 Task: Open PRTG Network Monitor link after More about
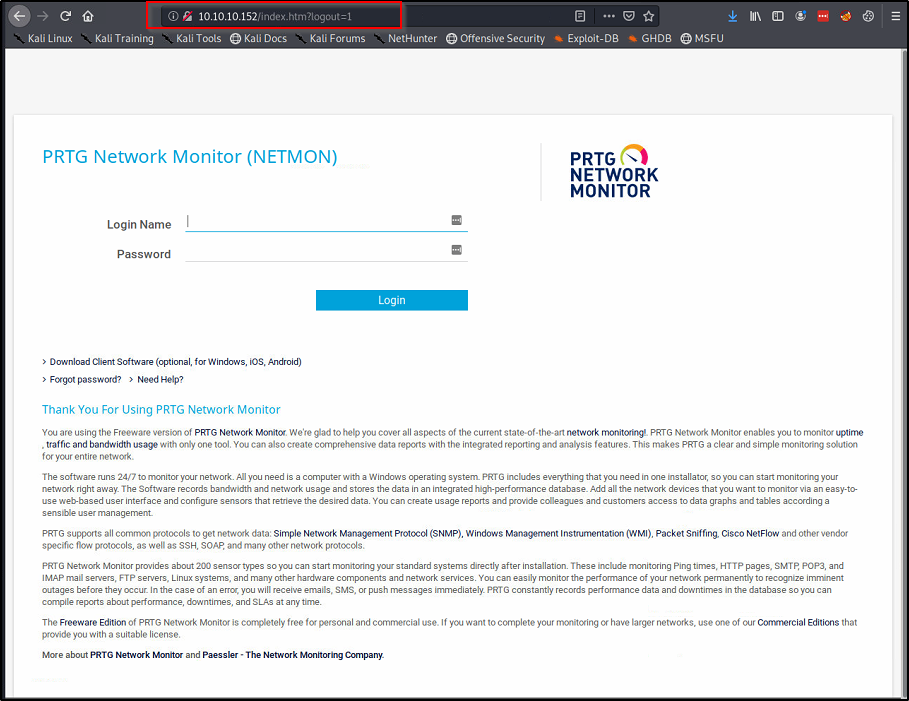(136, 655)
